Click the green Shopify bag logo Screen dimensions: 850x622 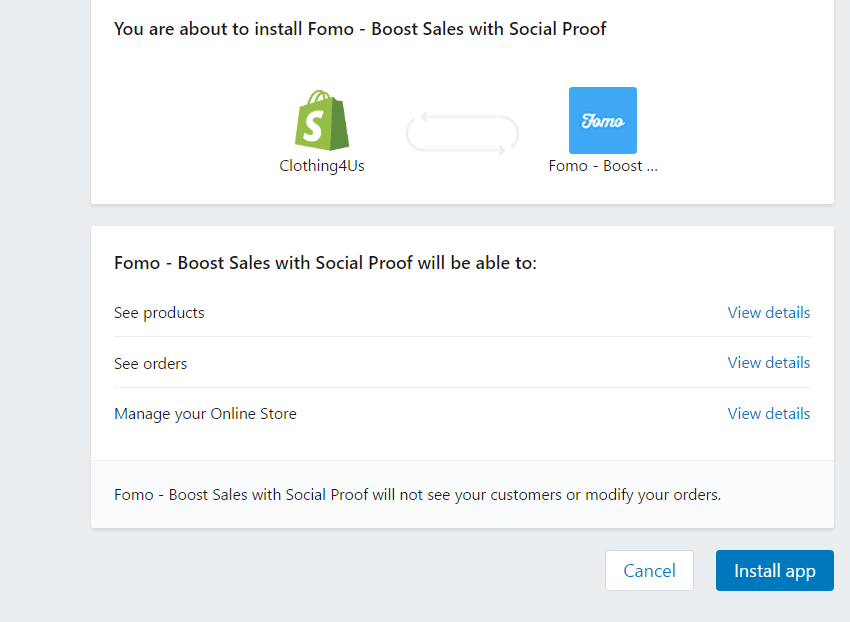322,120
